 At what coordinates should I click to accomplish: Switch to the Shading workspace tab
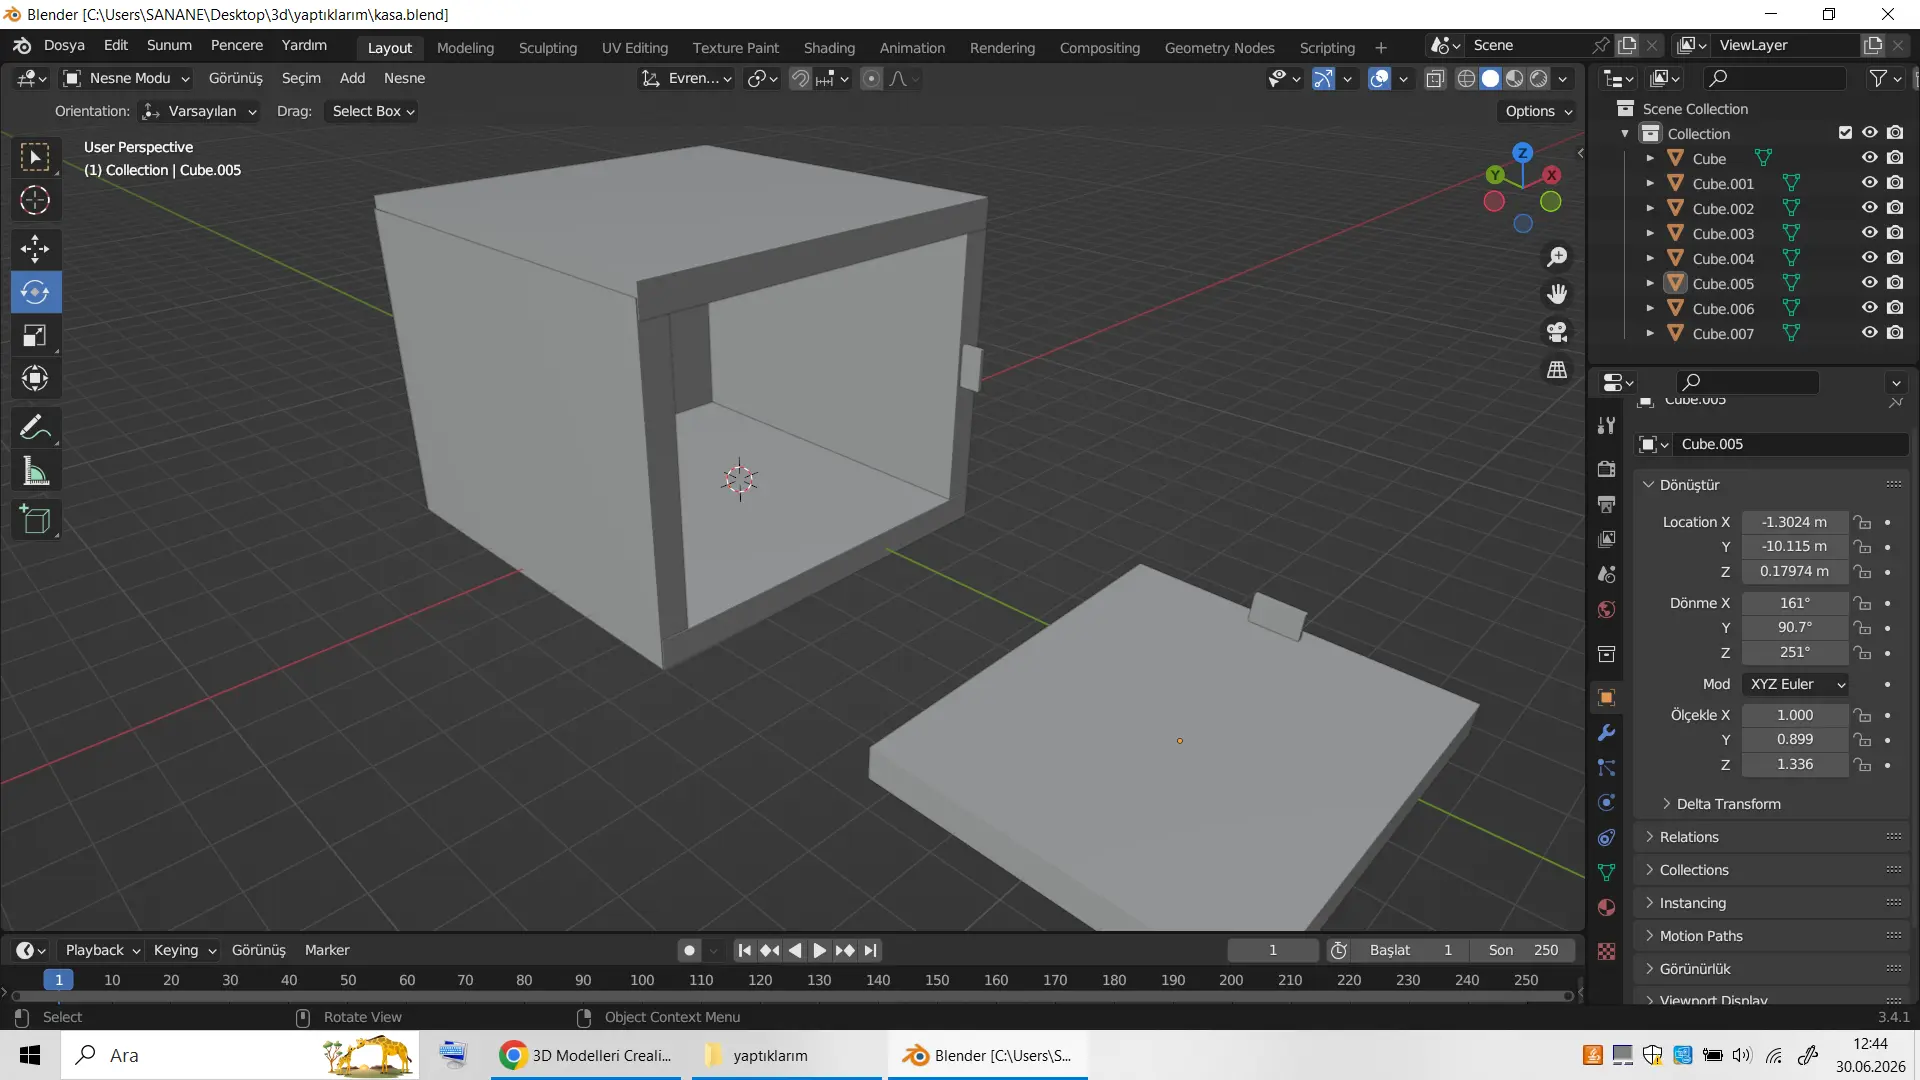pyautogui.click(x=829, y=48)
